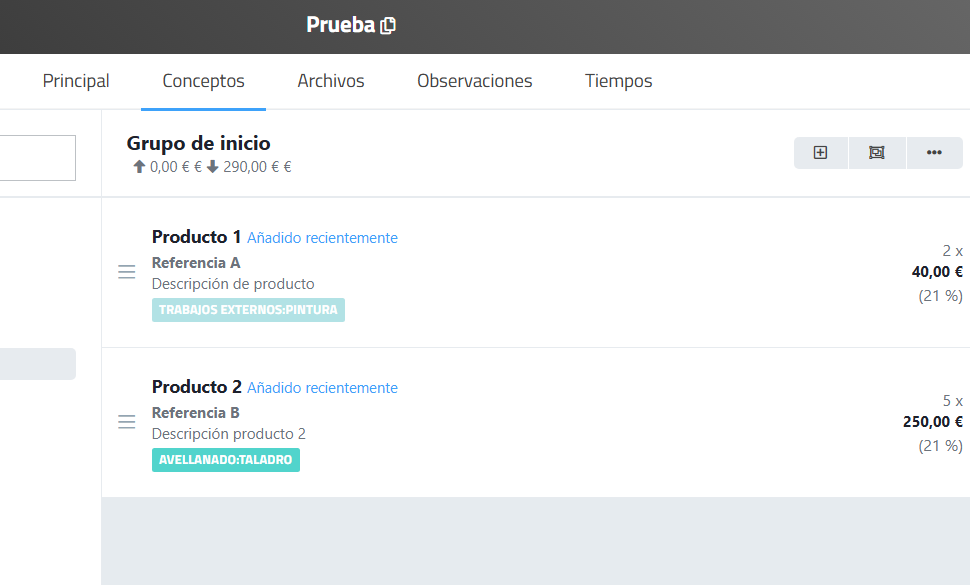The width and height of the screenshot is (970, 585).
Task: Click the add concept plus icon
Action: point(820,153)
